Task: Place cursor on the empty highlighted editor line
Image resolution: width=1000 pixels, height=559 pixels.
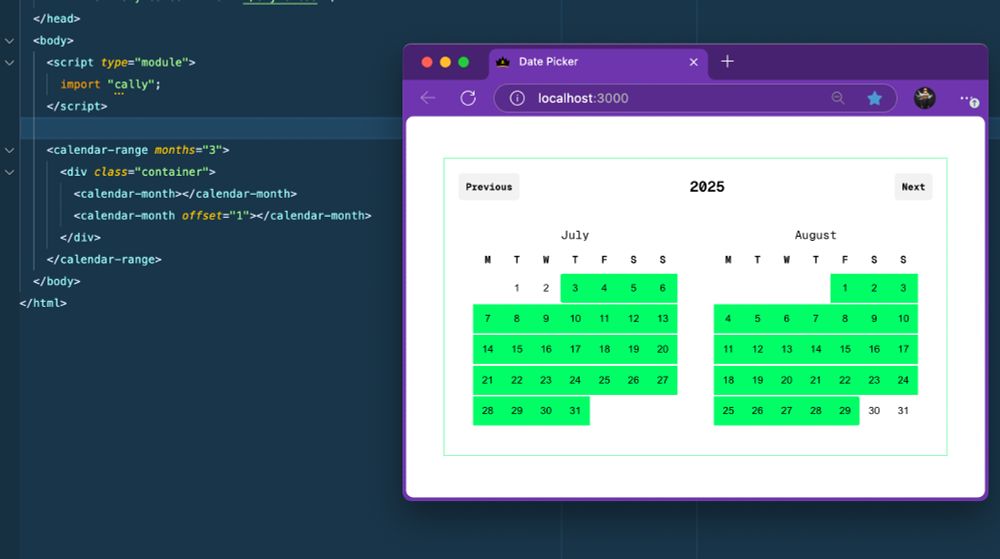Action: pyautogui.click(x=210, y=128)
